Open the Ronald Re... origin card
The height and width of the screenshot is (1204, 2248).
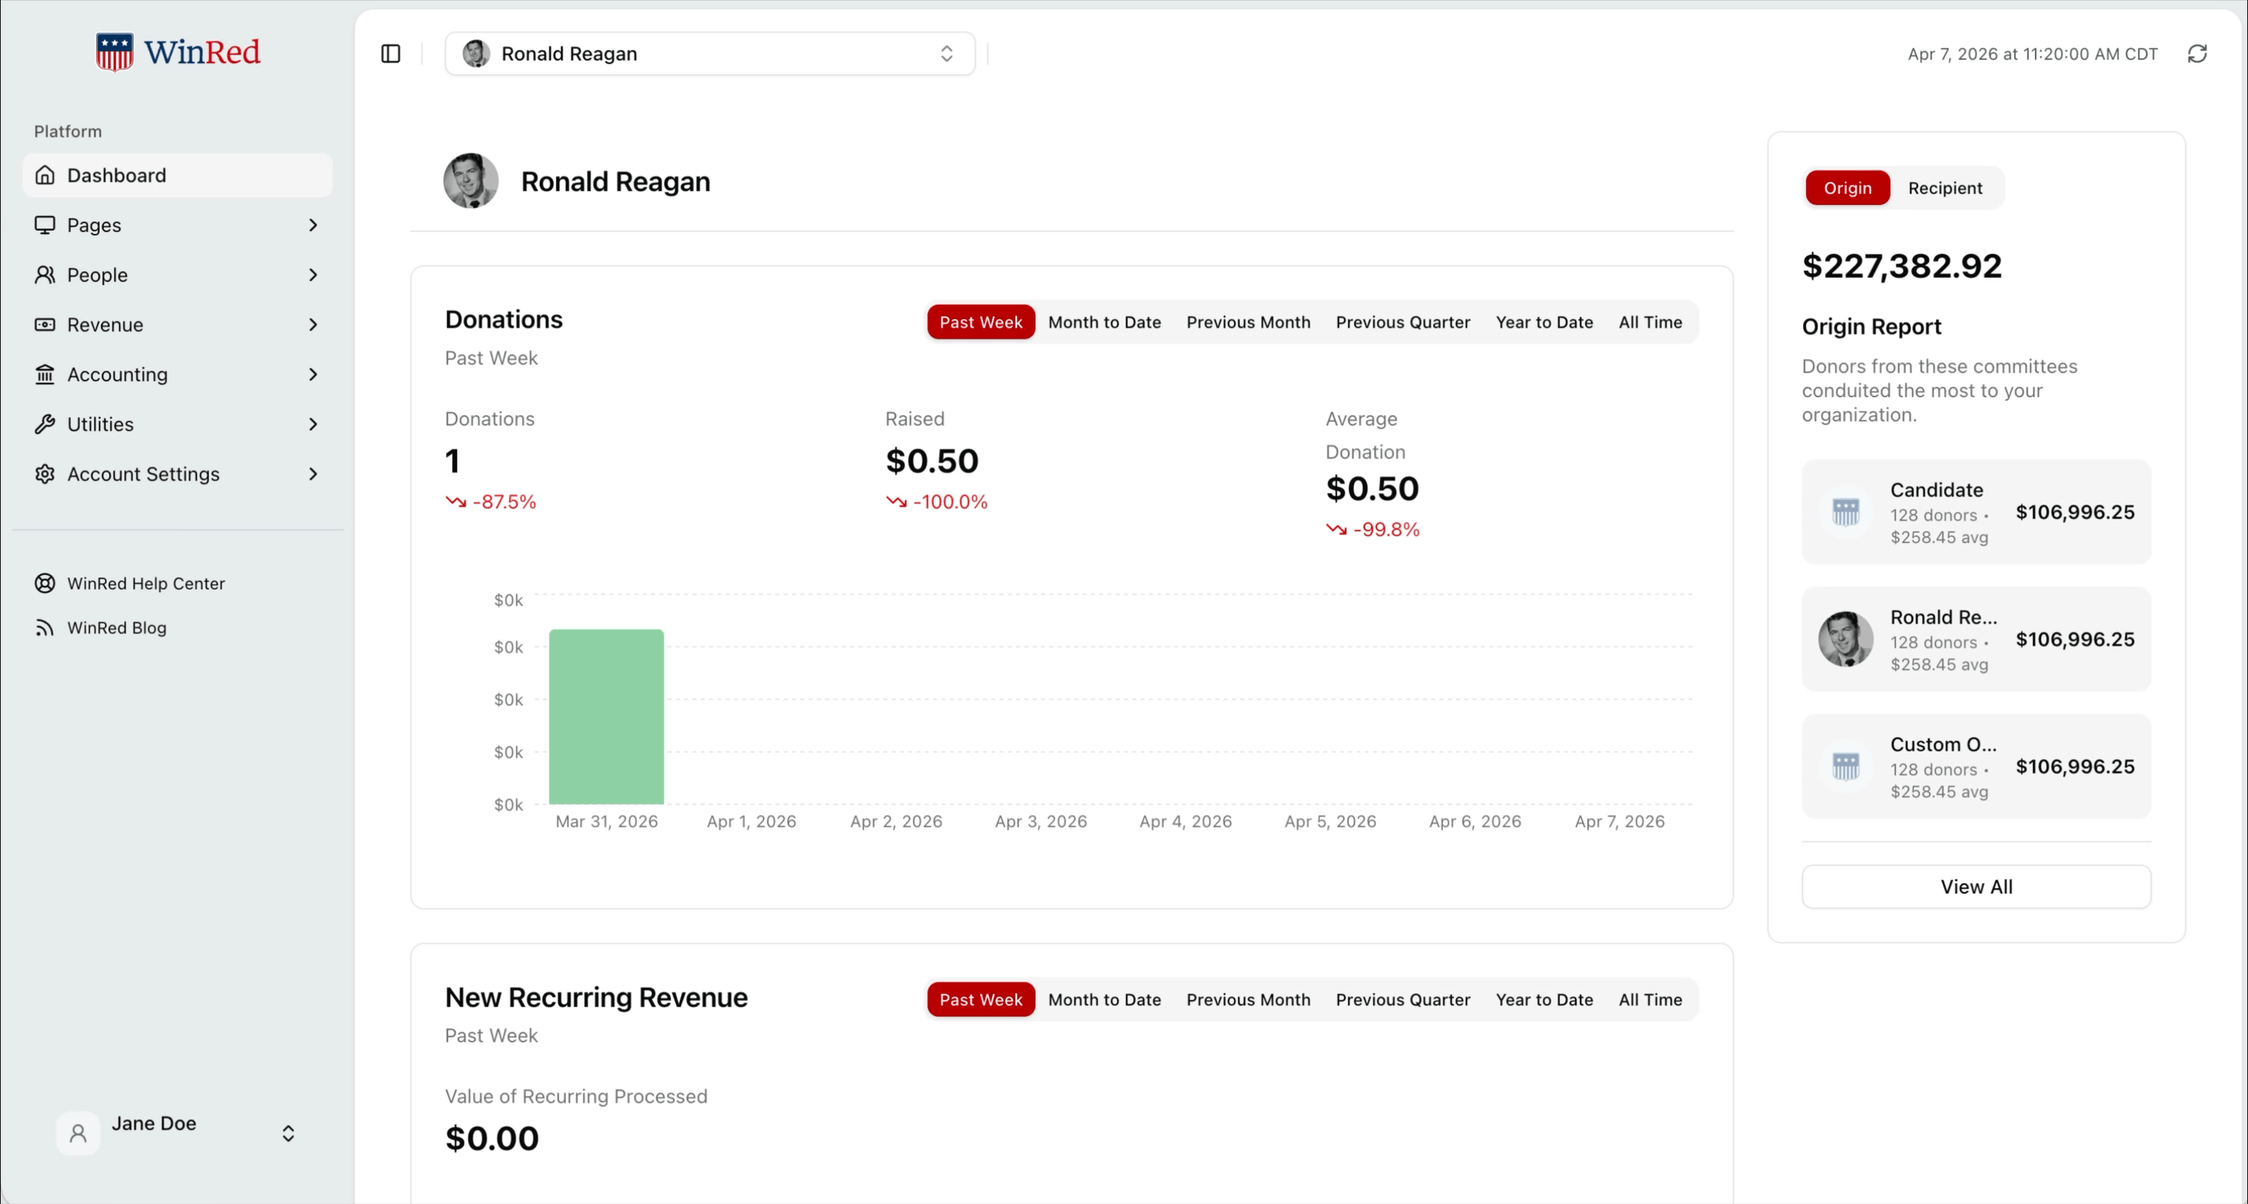pos(1976,639)
